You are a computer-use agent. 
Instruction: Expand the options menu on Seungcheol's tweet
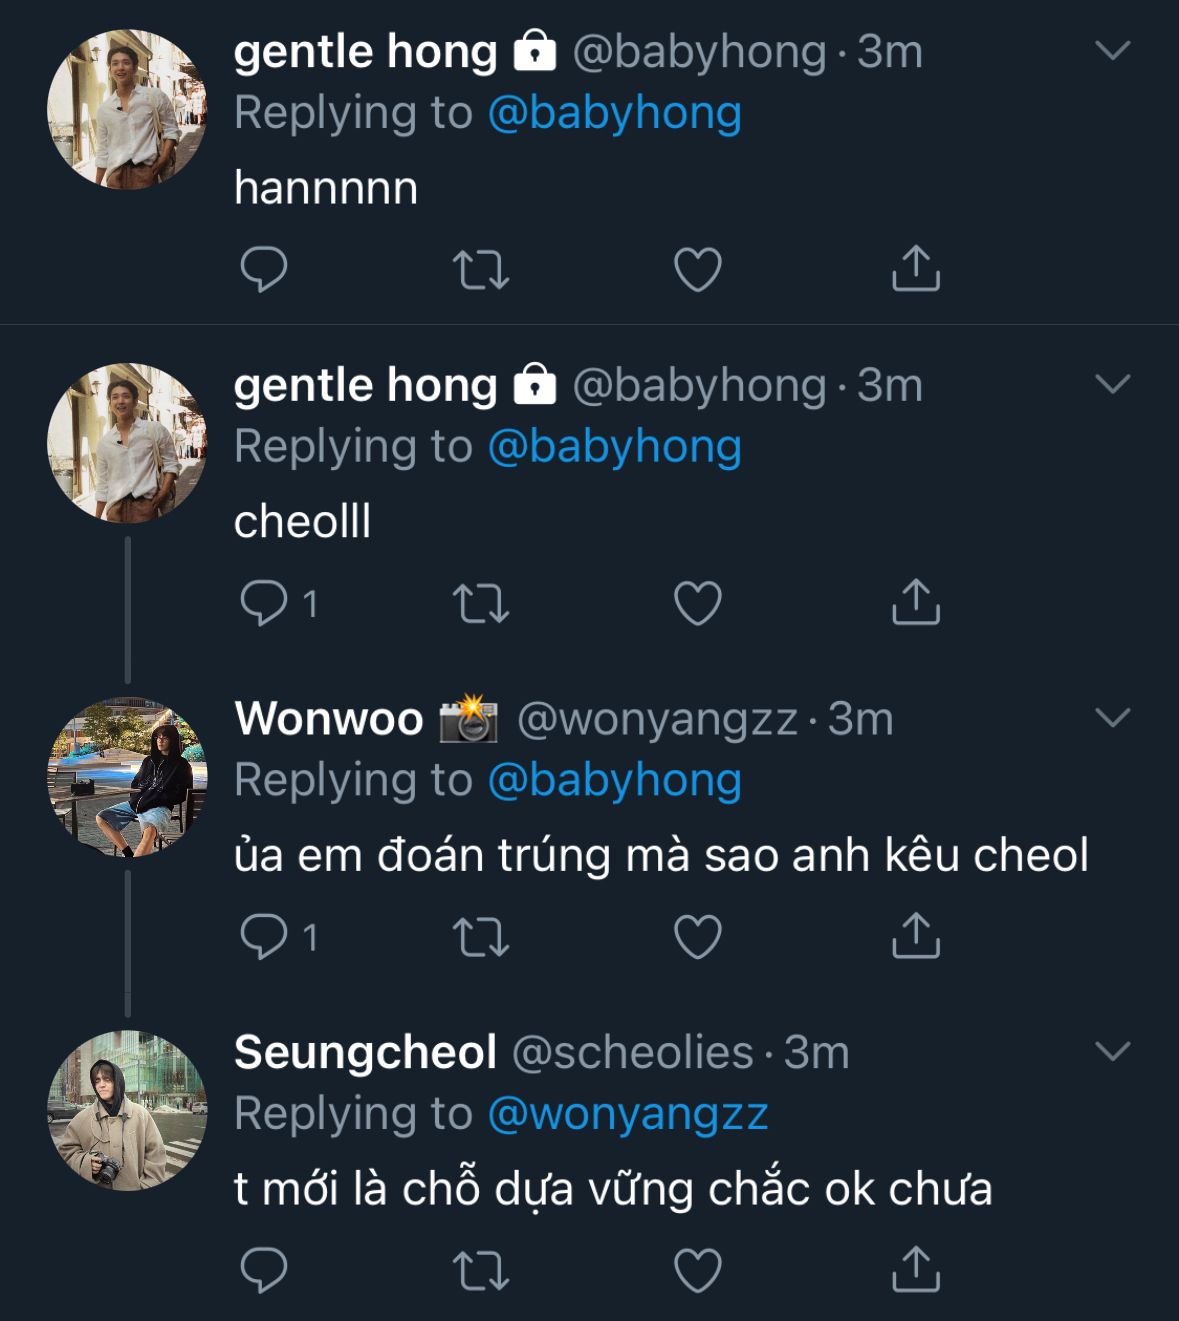tap(1112, 1052)
